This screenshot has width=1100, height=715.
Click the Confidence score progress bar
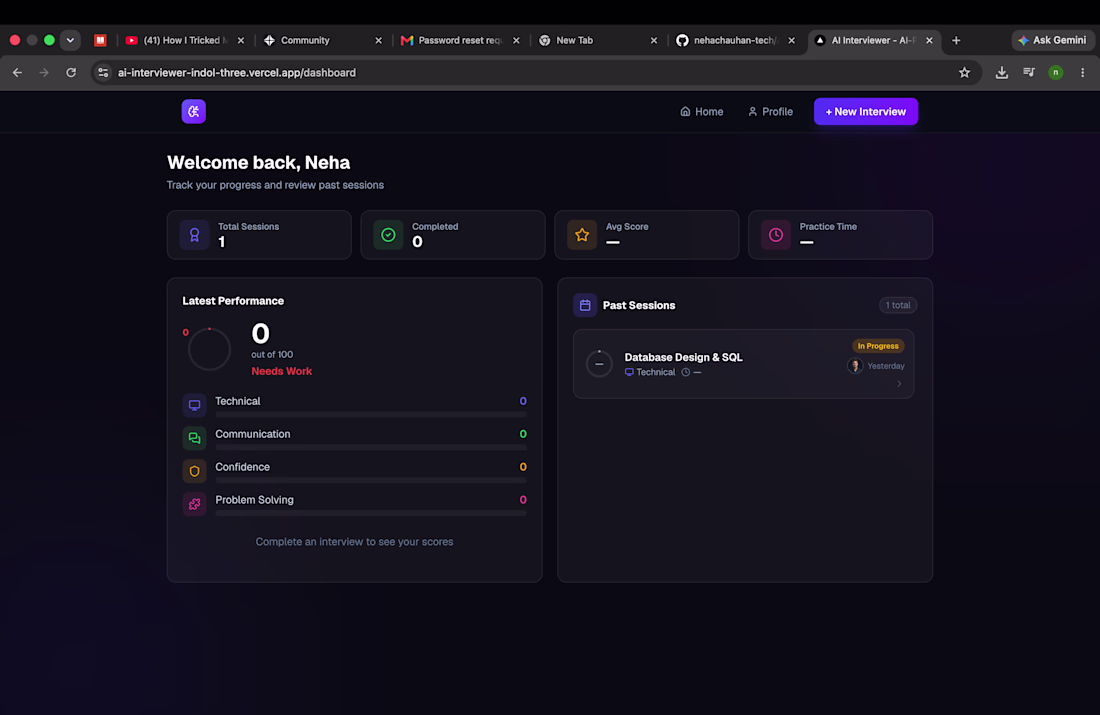click(370, 481)
